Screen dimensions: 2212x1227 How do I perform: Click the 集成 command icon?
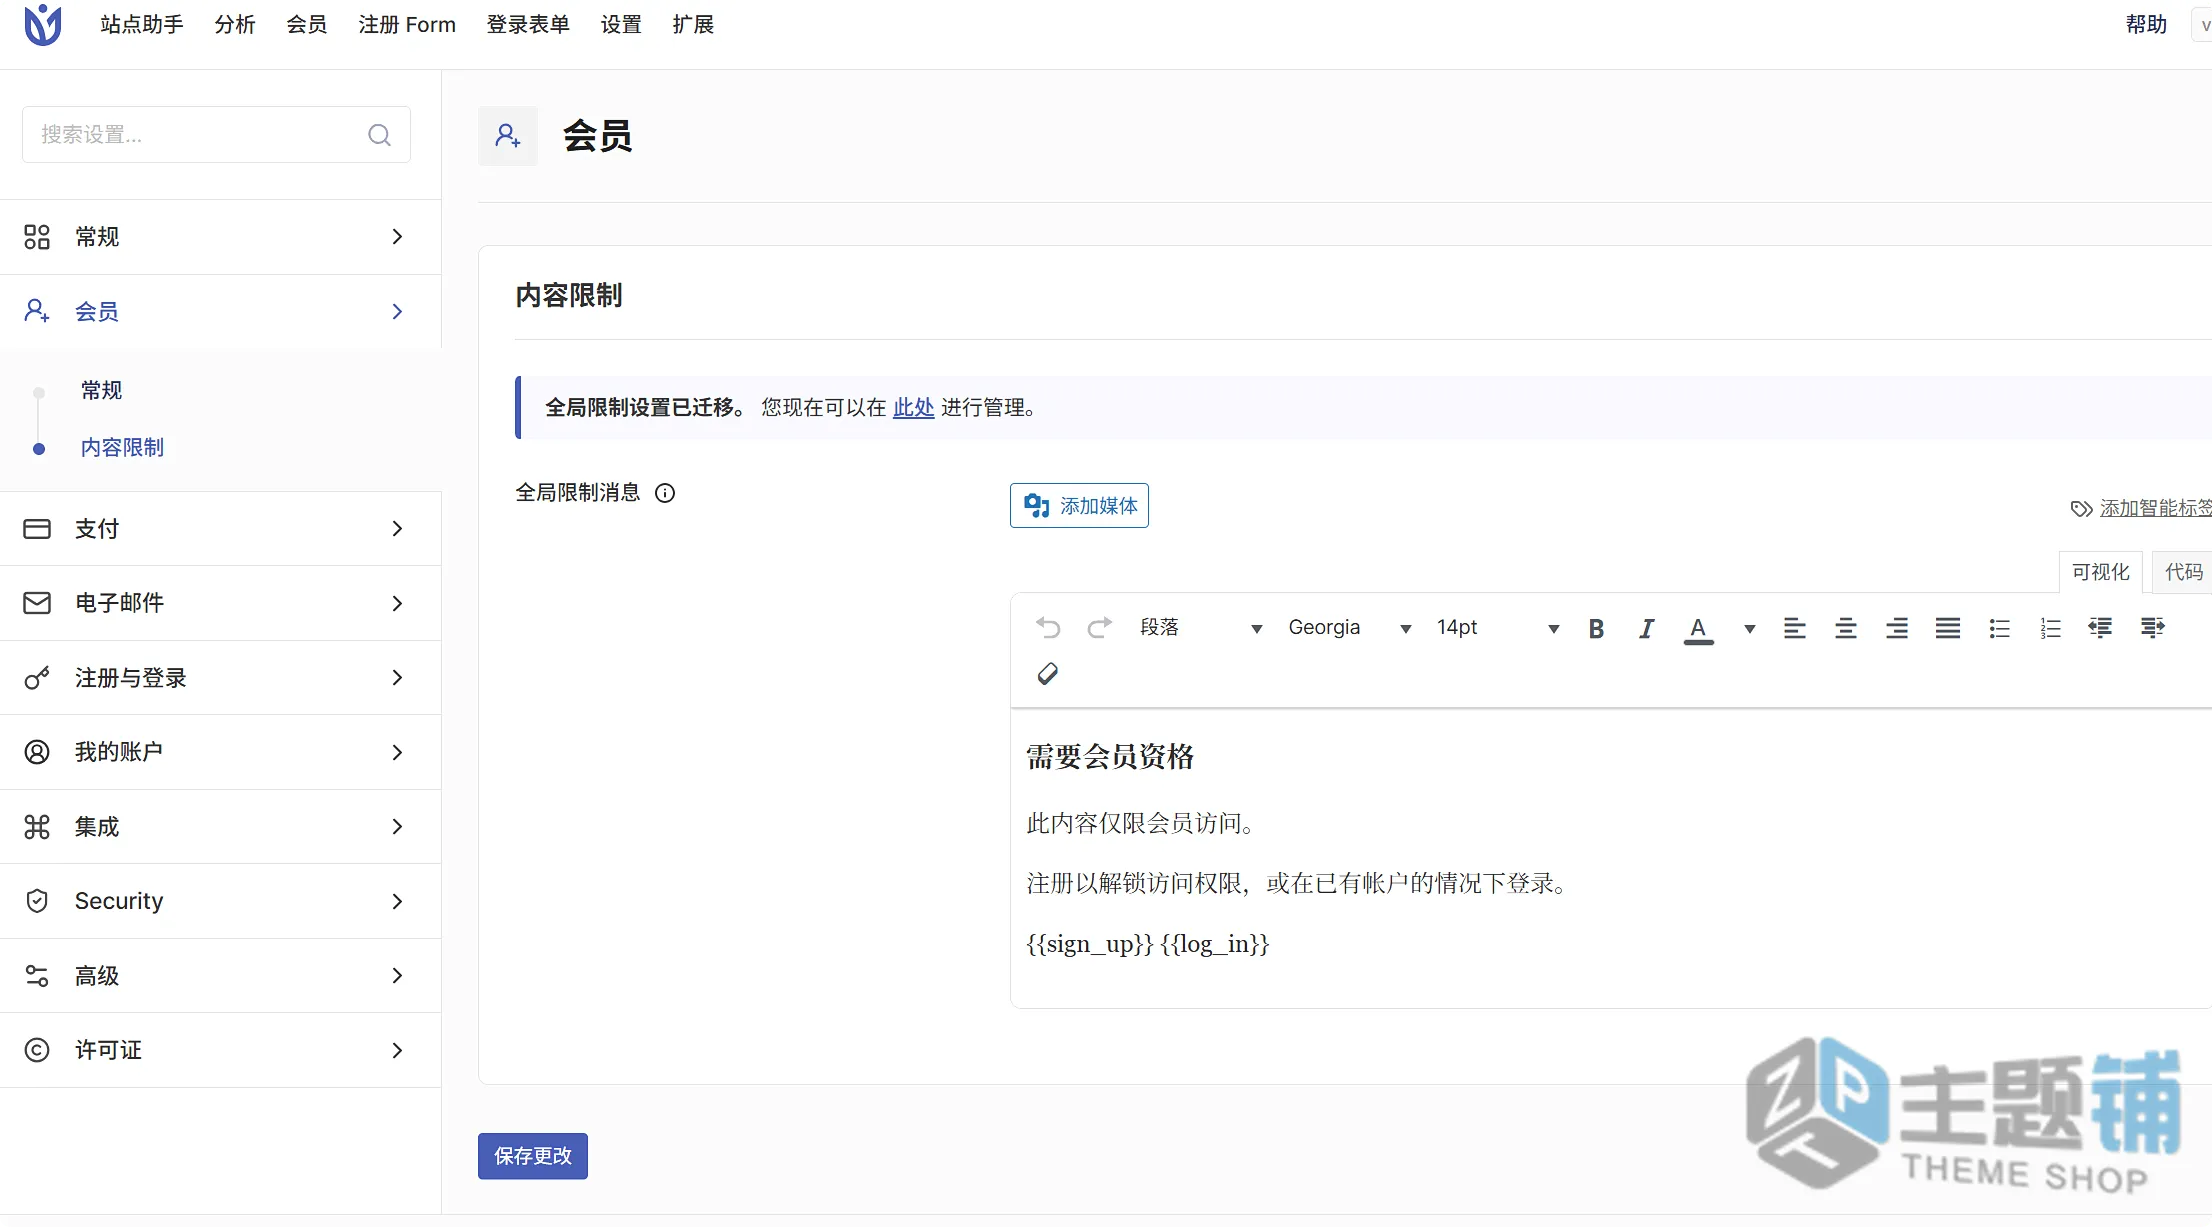click(x=37, y=827)
